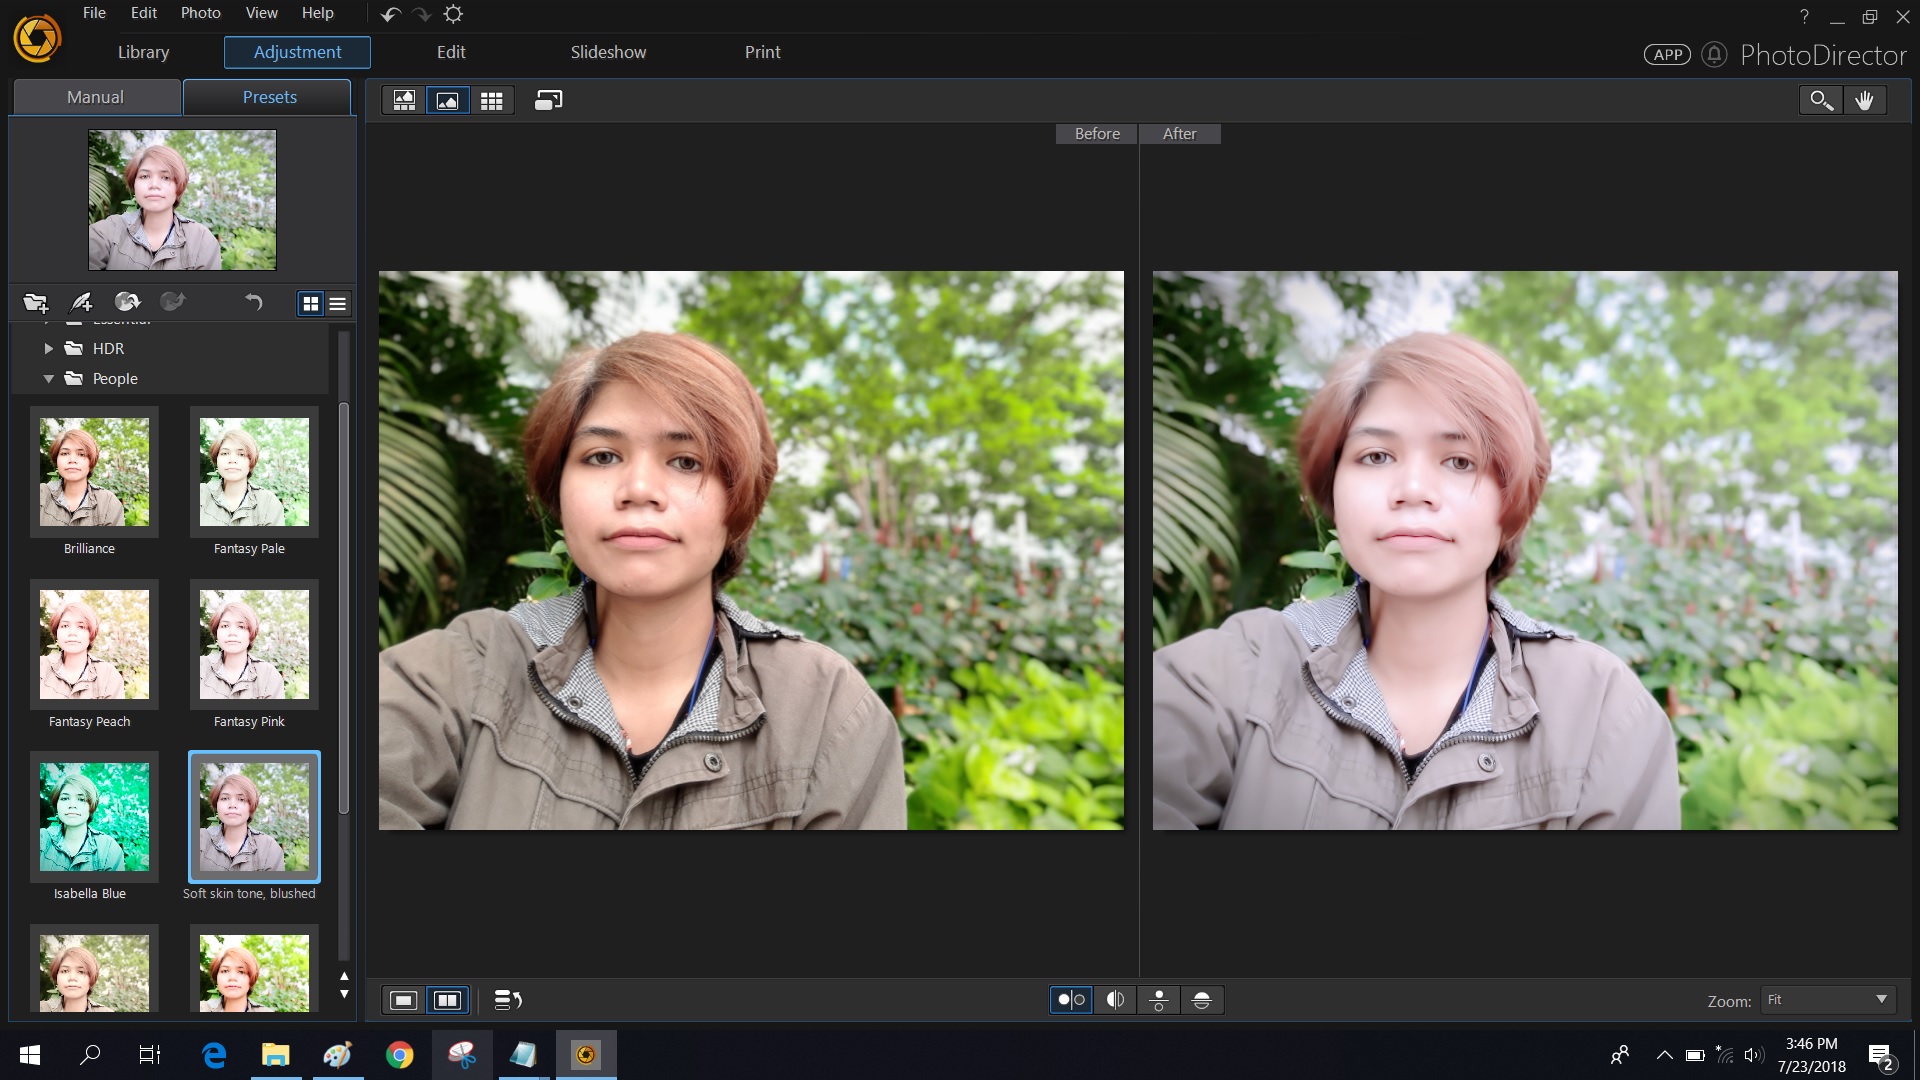Collapse the People preset folder
This screenshot has height=1080, width=1920.
coord(48,379)
